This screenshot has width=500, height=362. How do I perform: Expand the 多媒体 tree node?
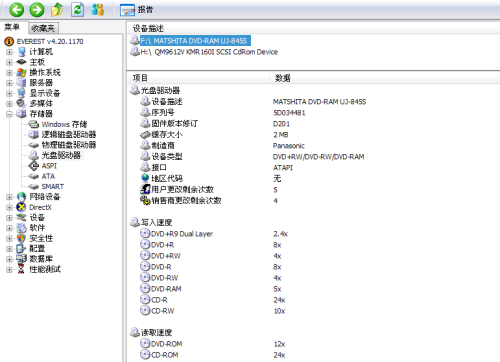click(9, 104)
